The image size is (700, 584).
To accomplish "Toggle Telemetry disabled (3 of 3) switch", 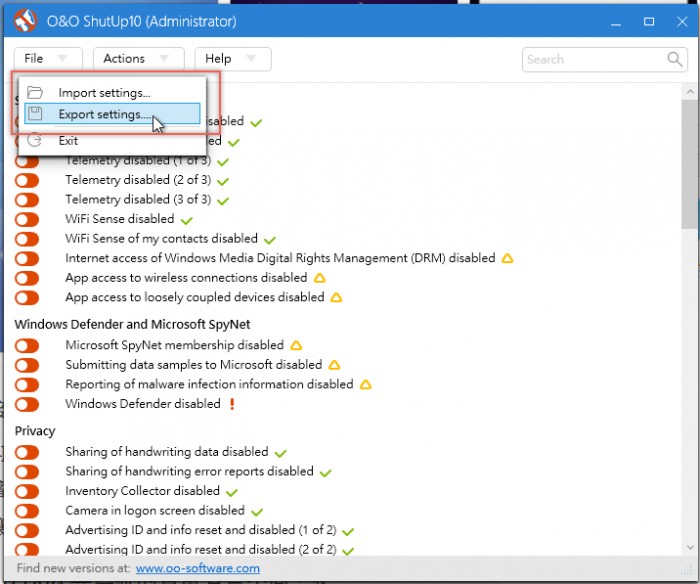I will click(27, 200).
